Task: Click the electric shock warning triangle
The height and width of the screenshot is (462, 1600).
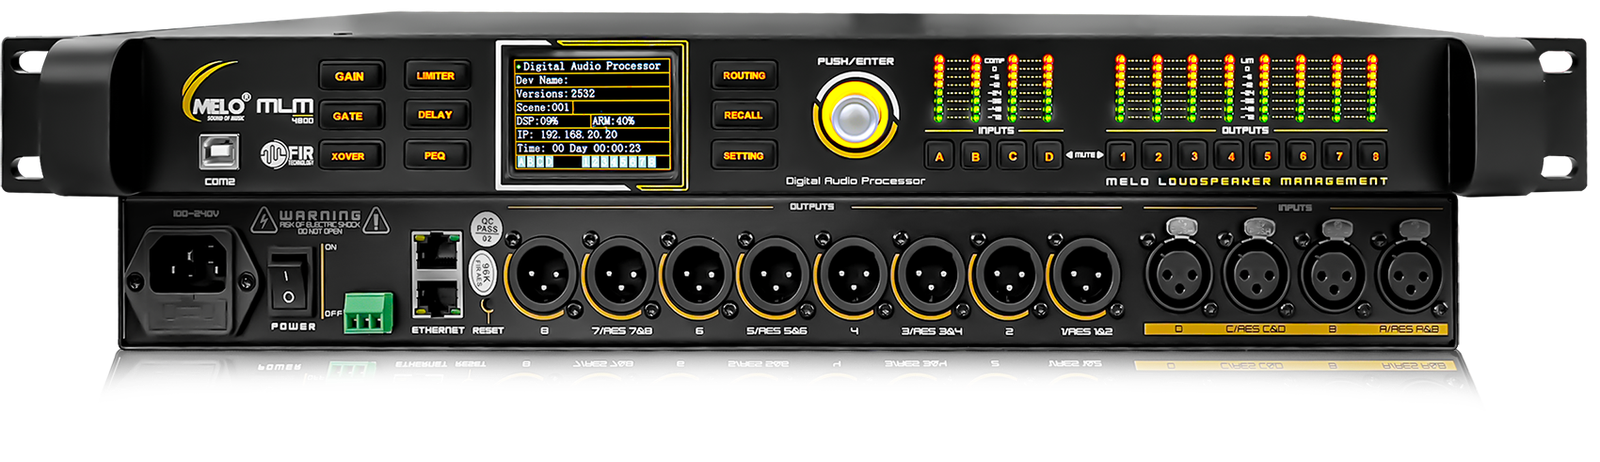Action: (263, 221)
